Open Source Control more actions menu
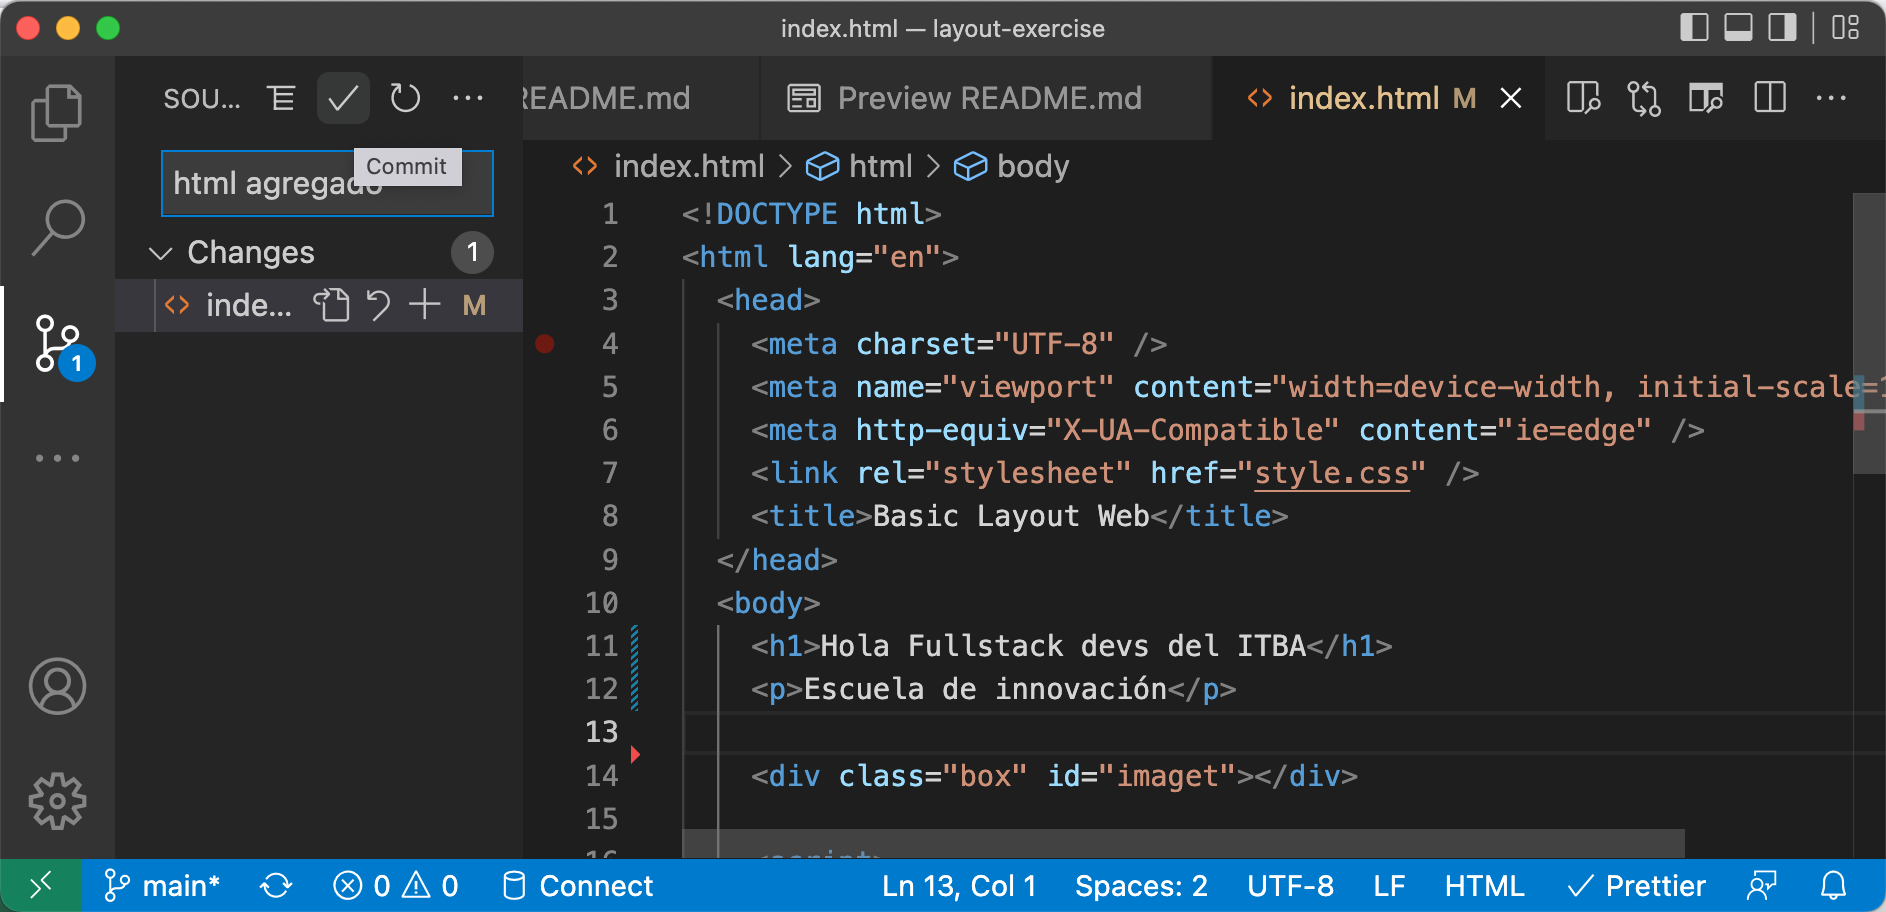This screenshot has height=912, width=1886. point(468,98)
